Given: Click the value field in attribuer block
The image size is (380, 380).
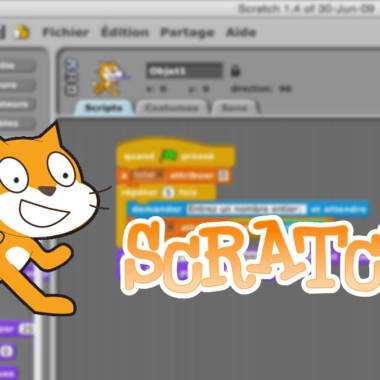Looking at the screenshot, I should [x=224, y=176].
